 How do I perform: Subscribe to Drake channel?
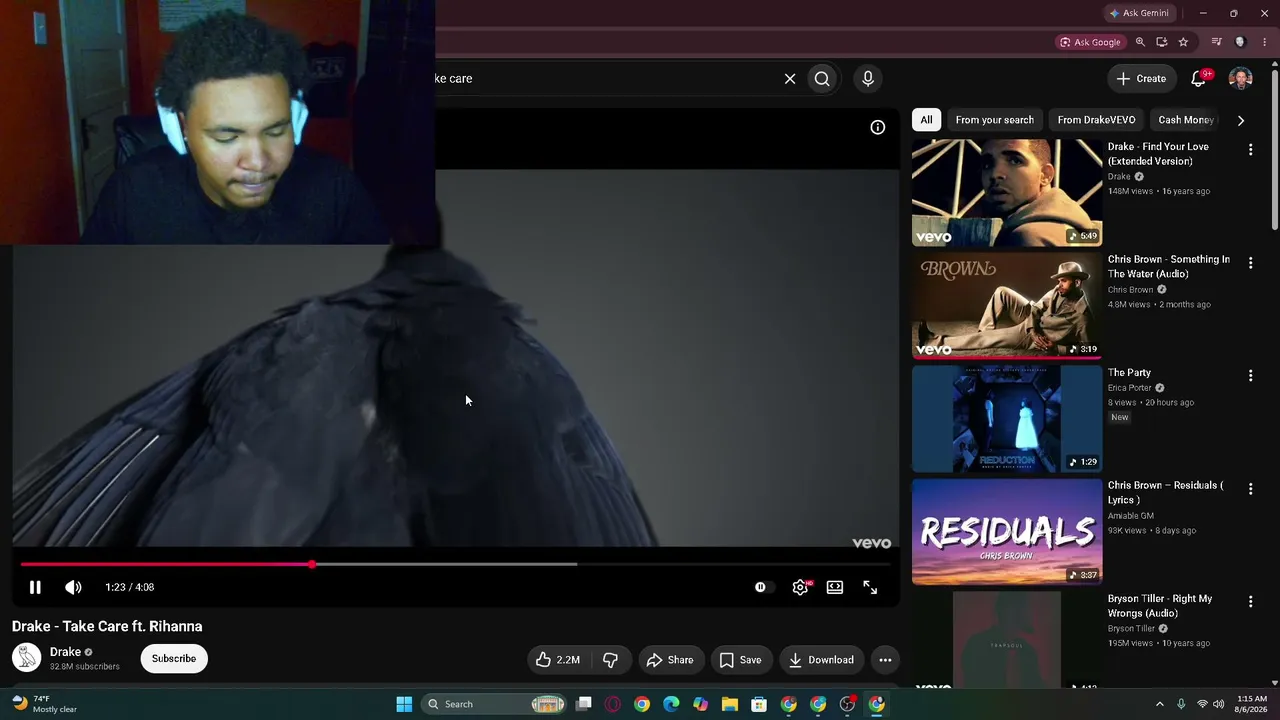click(174, 658)
